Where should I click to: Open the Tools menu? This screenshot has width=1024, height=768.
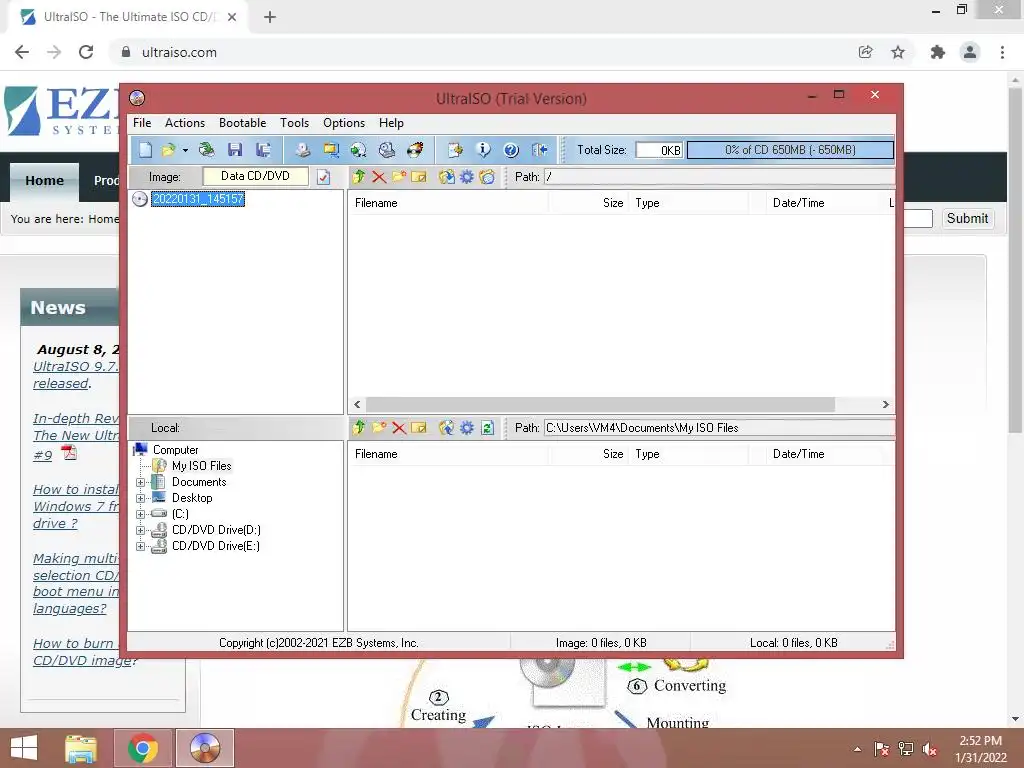click(x=295, y=123)
